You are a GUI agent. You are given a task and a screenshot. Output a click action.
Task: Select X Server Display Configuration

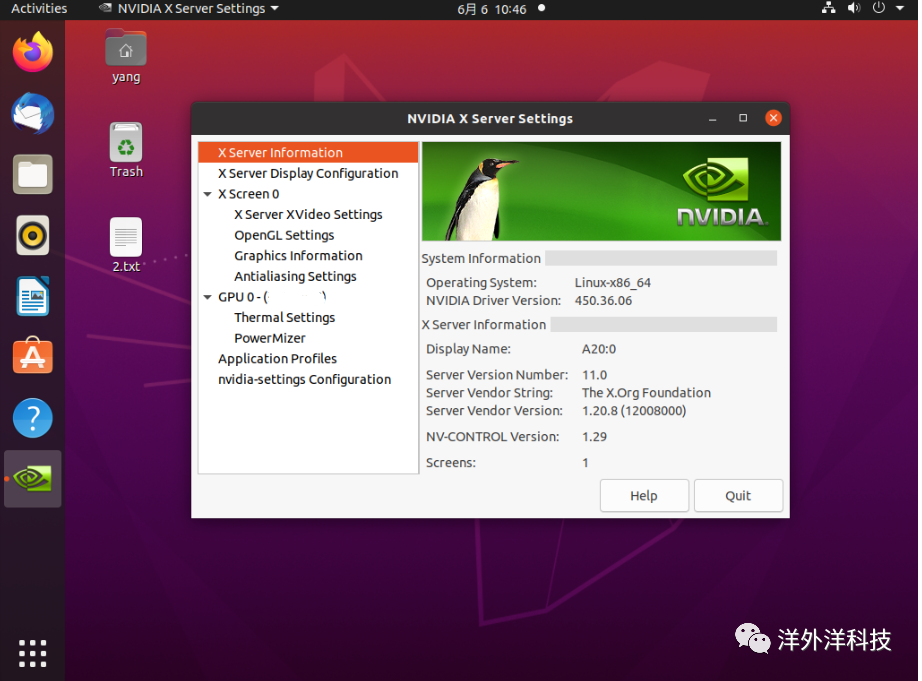(308, 173)
